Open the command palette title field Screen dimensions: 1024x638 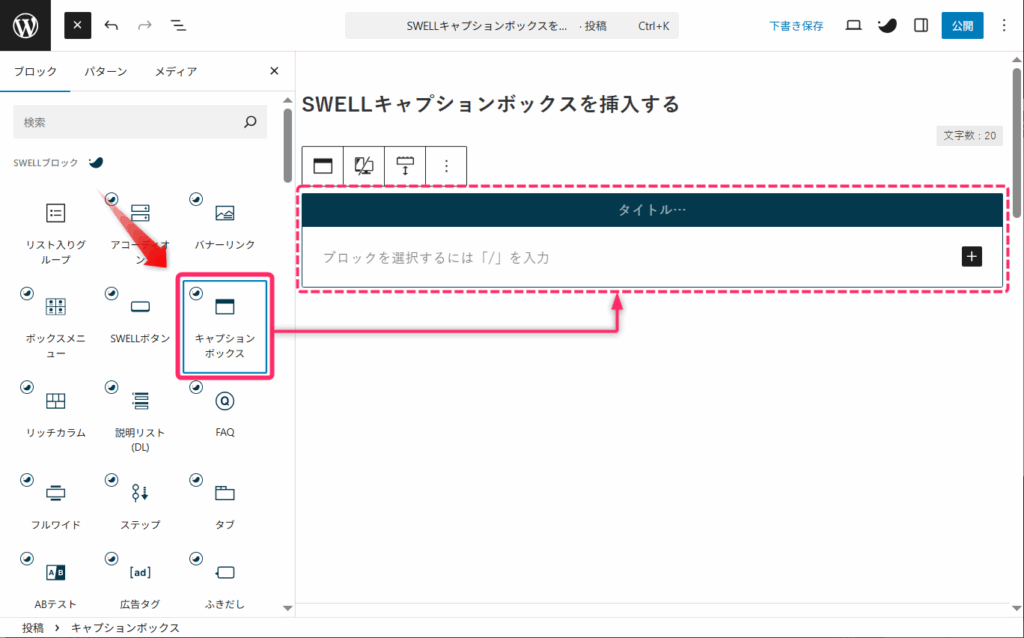tap(511, 26)
